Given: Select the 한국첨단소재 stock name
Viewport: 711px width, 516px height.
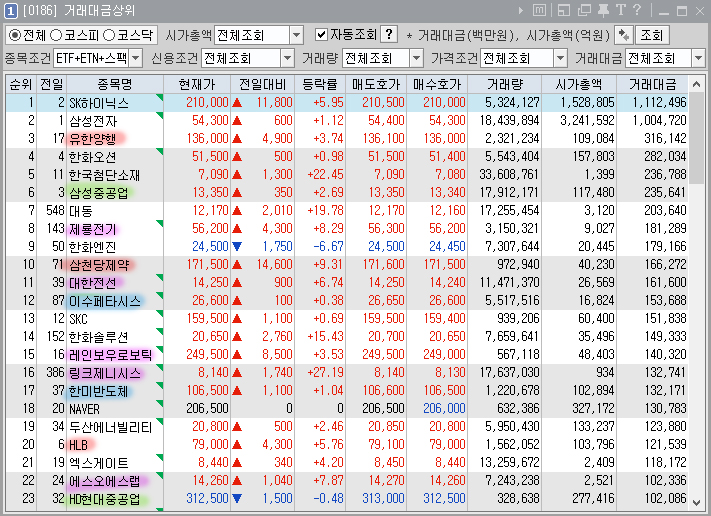Looking at the screenshot, I should (x=104, y=175).
